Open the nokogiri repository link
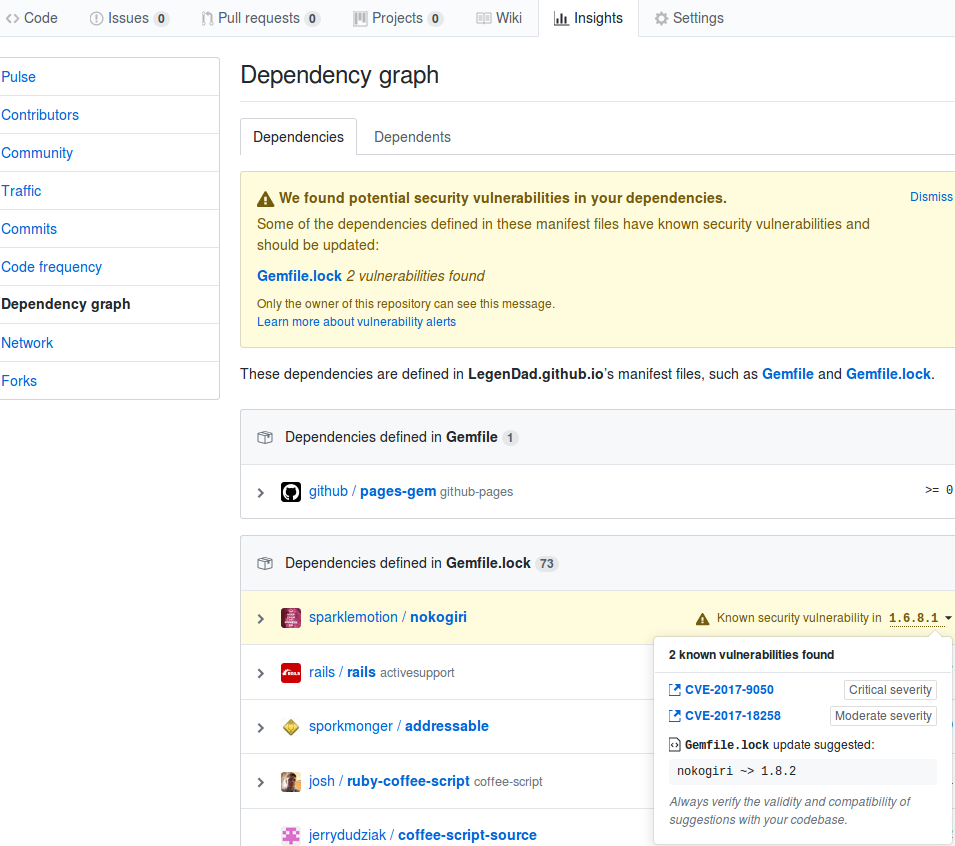Image resolution: width=955 pixels, height=846 pixels. pyautogui.click(x=439, y=617)
